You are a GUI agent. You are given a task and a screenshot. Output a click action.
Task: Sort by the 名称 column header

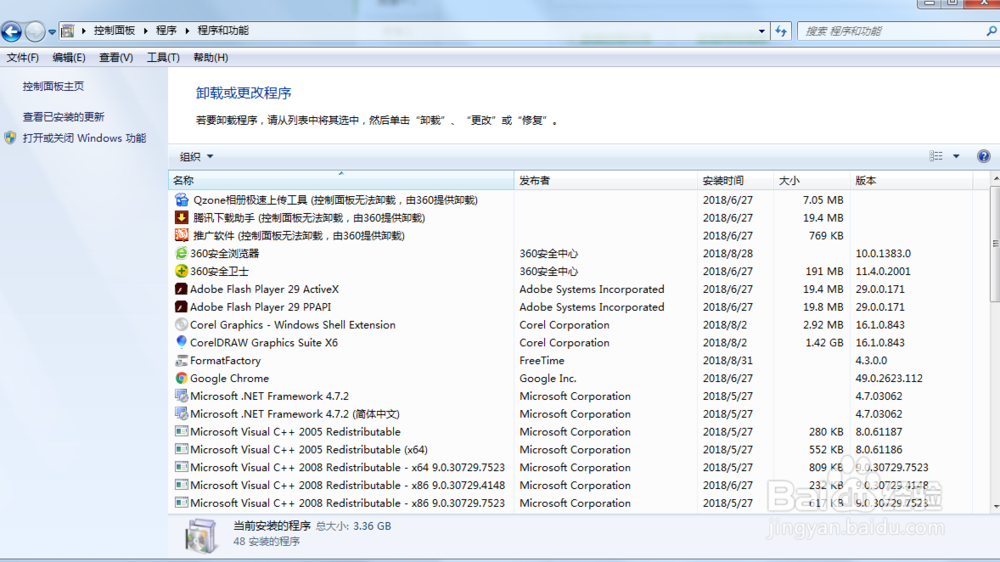(341, 181)
